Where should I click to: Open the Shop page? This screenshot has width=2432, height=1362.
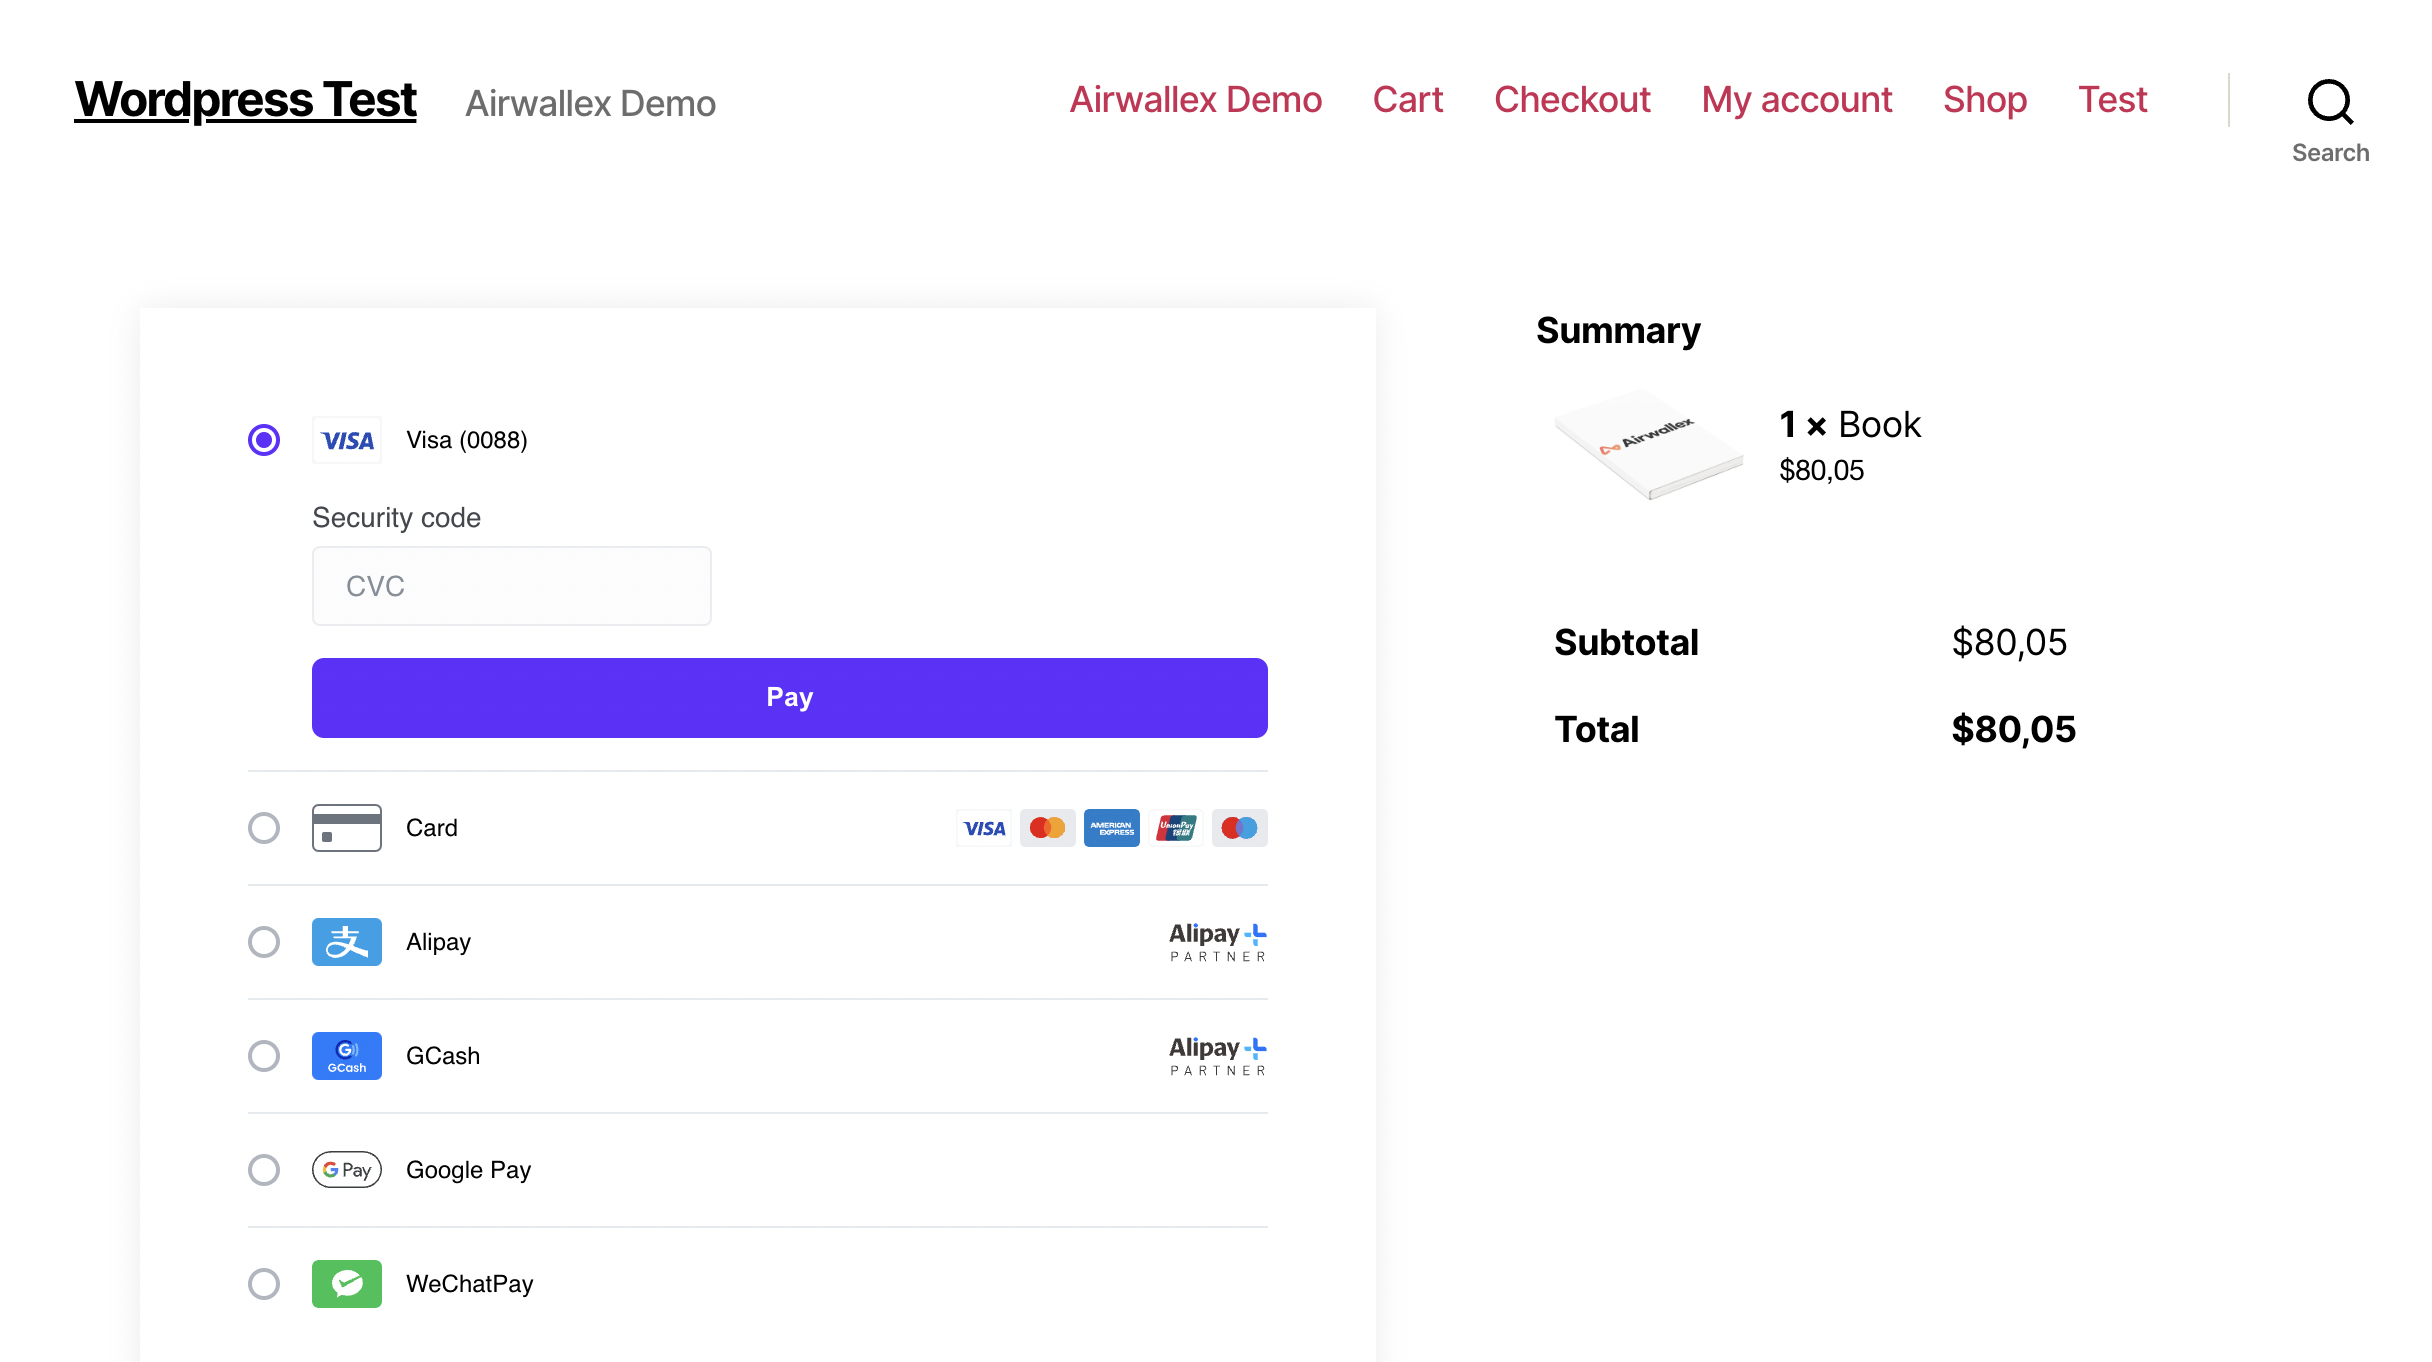click(x=1983, y=100)
